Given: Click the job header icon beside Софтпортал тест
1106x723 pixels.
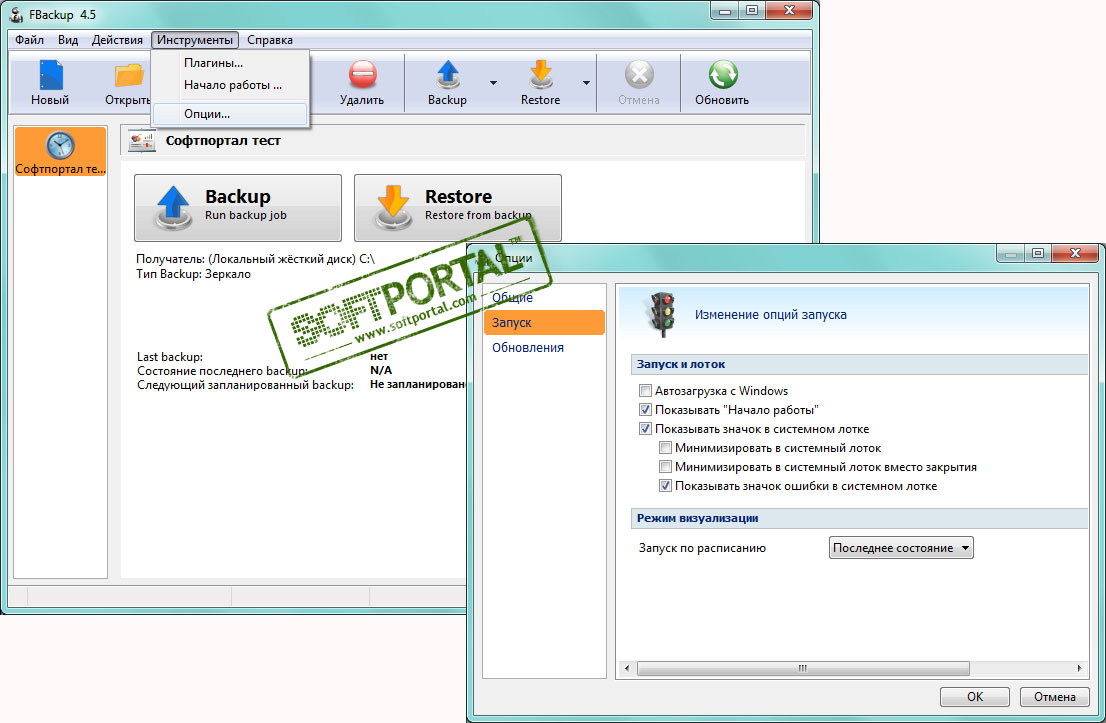Looking at the screenshot, I should tap(142, 141).
